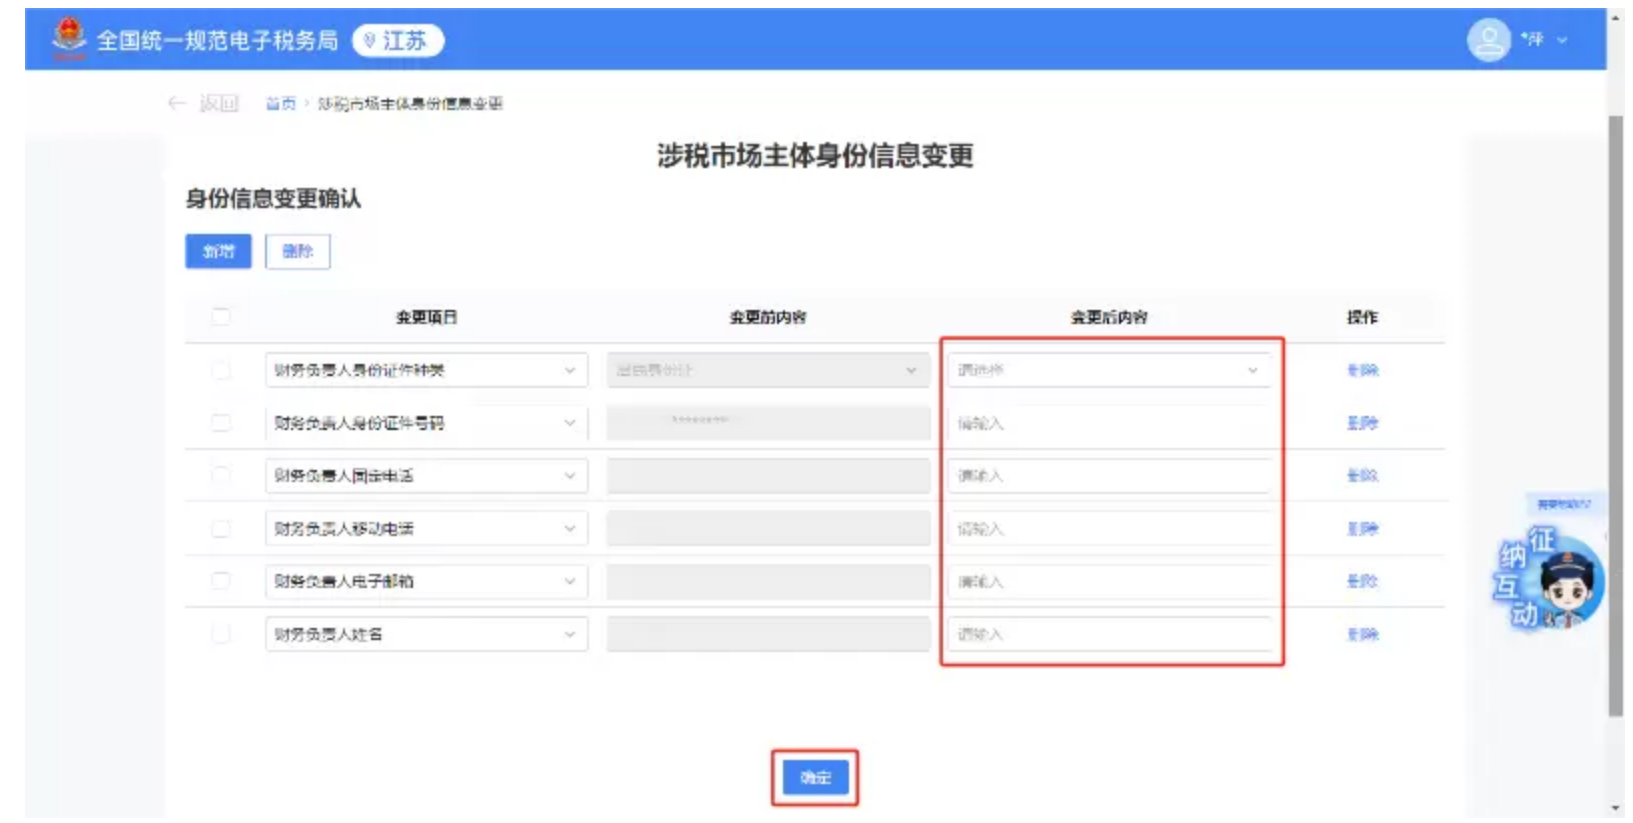Delete the 财务负责人姓名 row via its link

[1362, 634]
